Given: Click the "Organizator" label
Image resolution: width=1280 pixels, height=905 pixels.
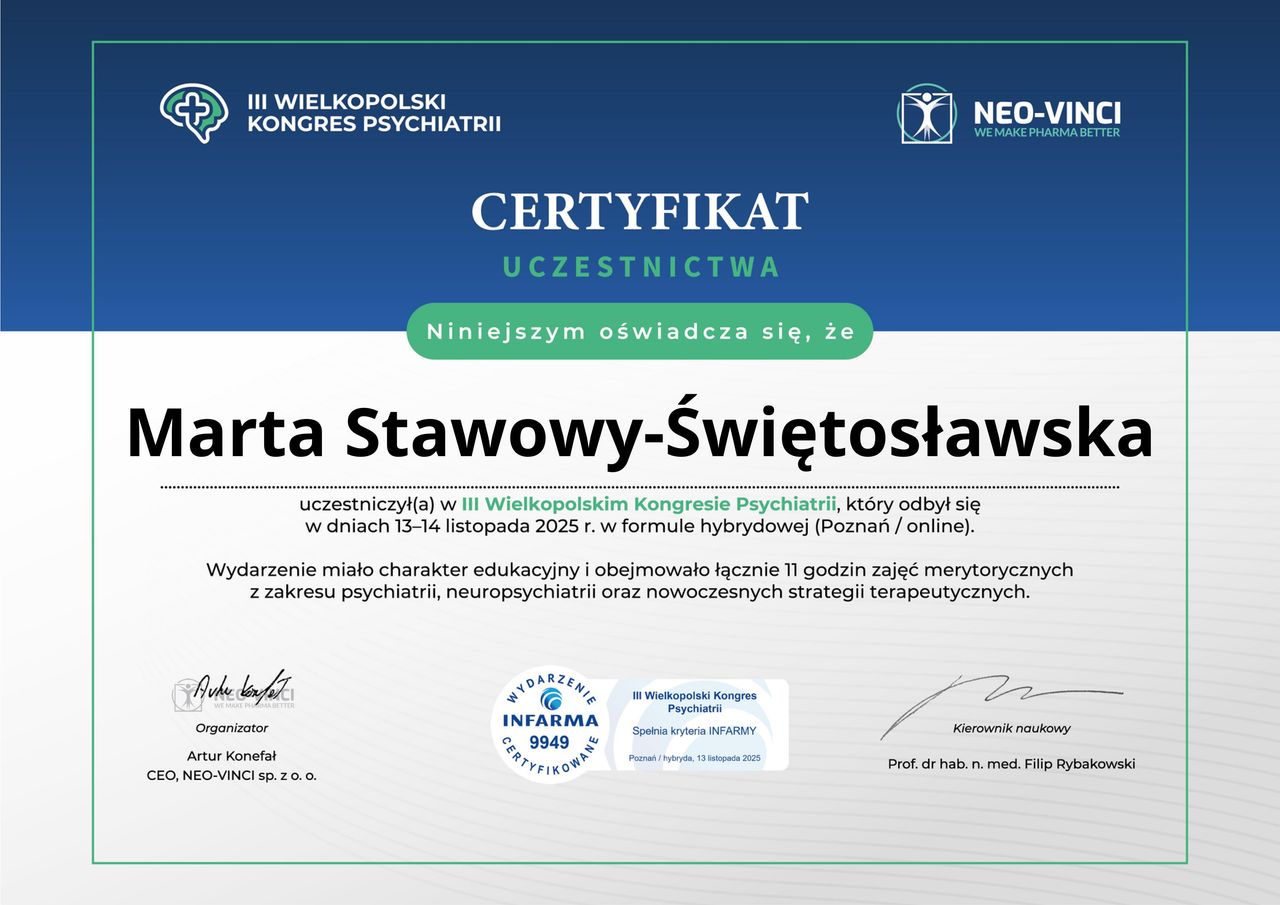Looking at the screenshot, I should pos(232,728).
